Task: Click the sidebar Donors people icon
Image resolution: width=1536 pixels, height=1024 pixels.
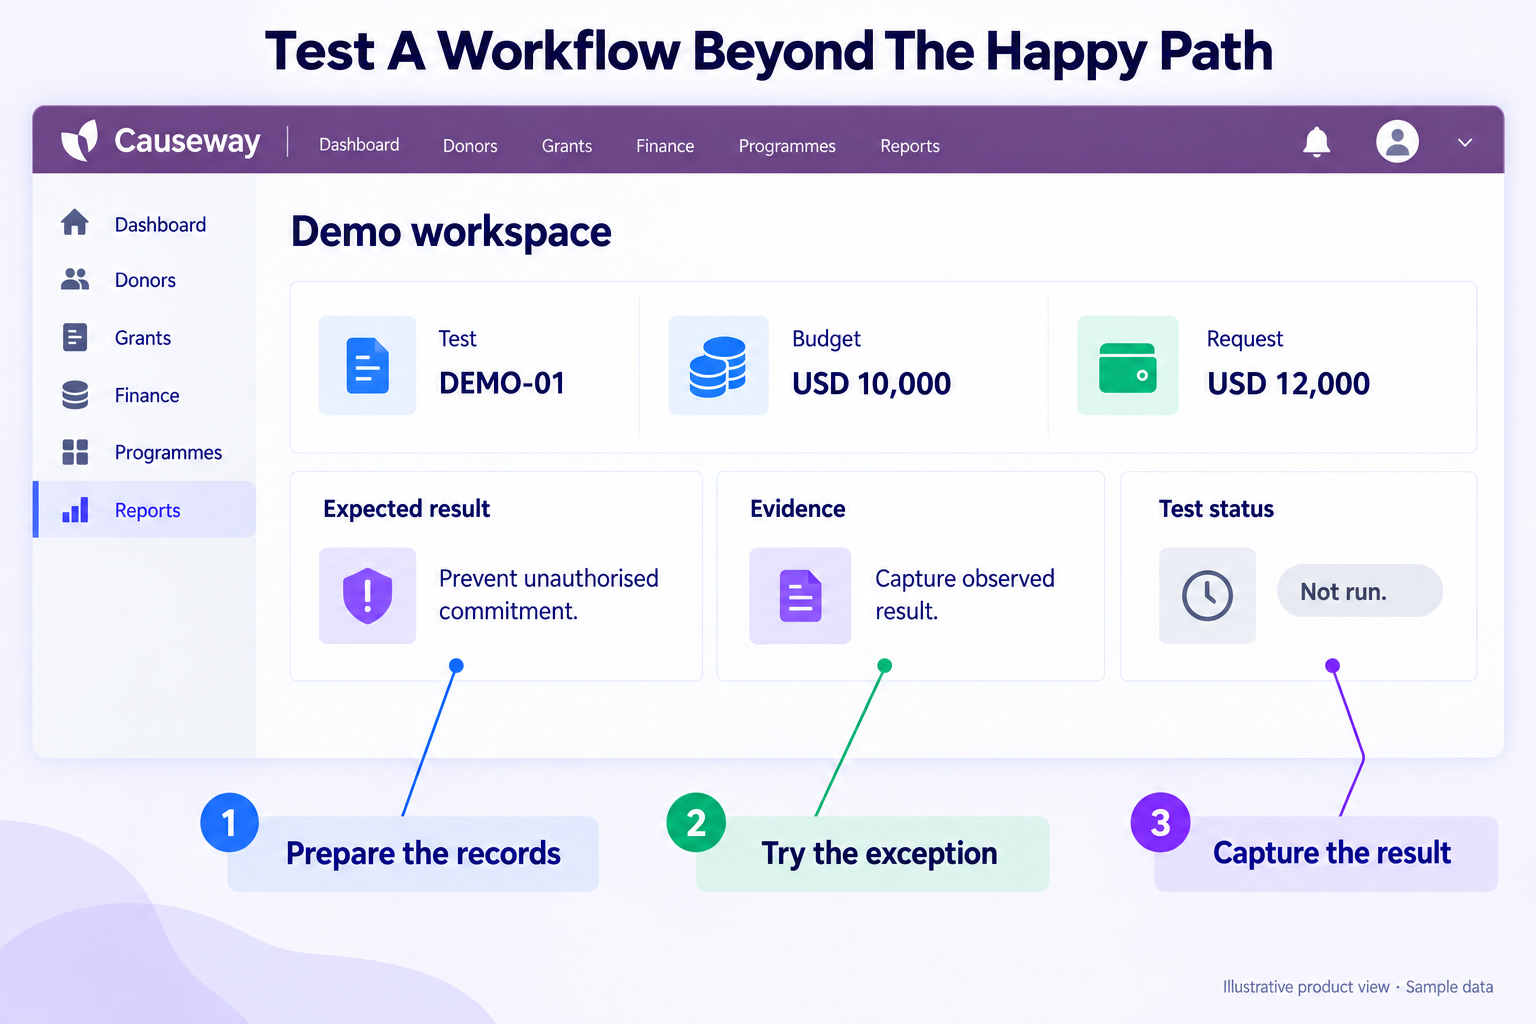Action: pyautogui.click(x=75, y=280)
